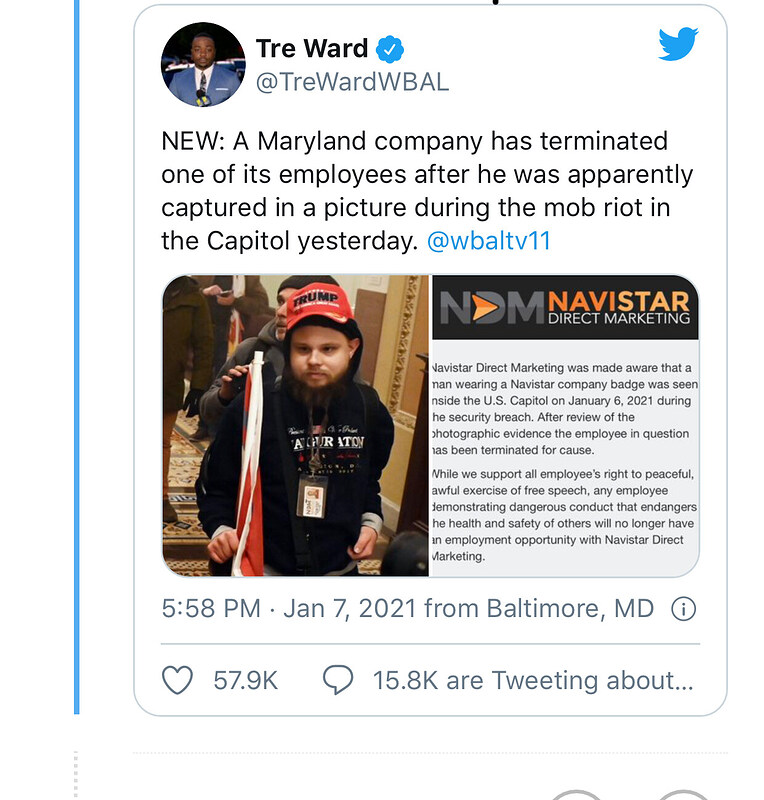Click the tweet text starting with "NEW:"
Viewport: 764px width, 800px height.
pos(426,190)
